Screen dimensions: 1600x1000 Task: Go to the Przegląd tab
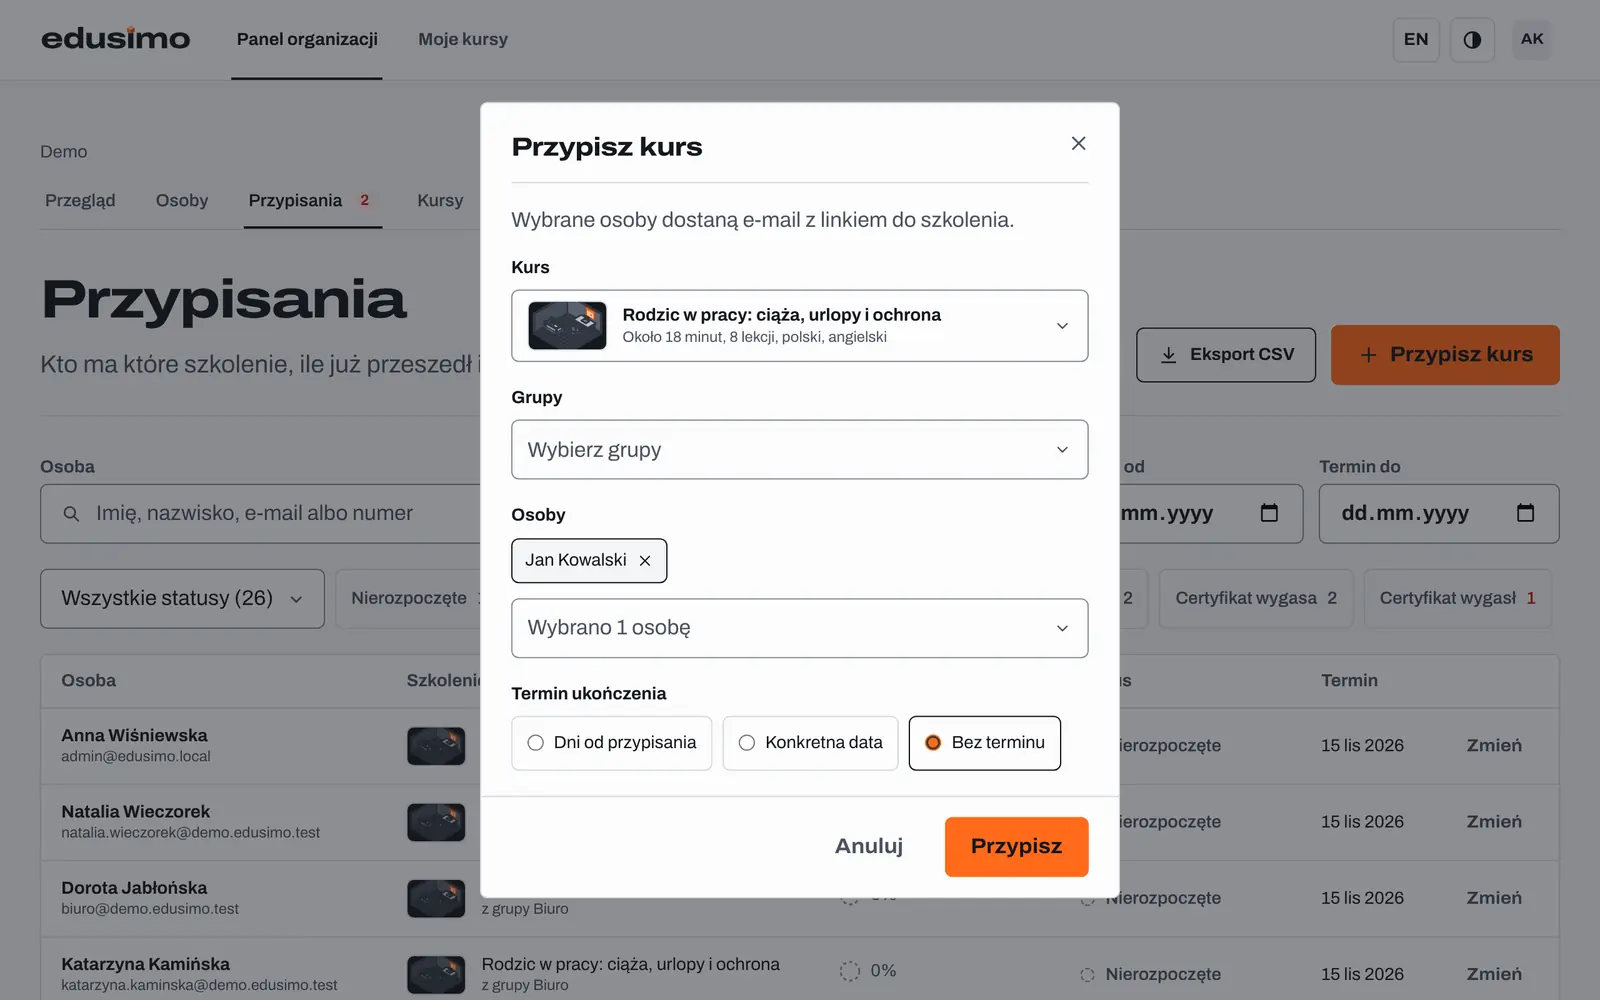80,201
